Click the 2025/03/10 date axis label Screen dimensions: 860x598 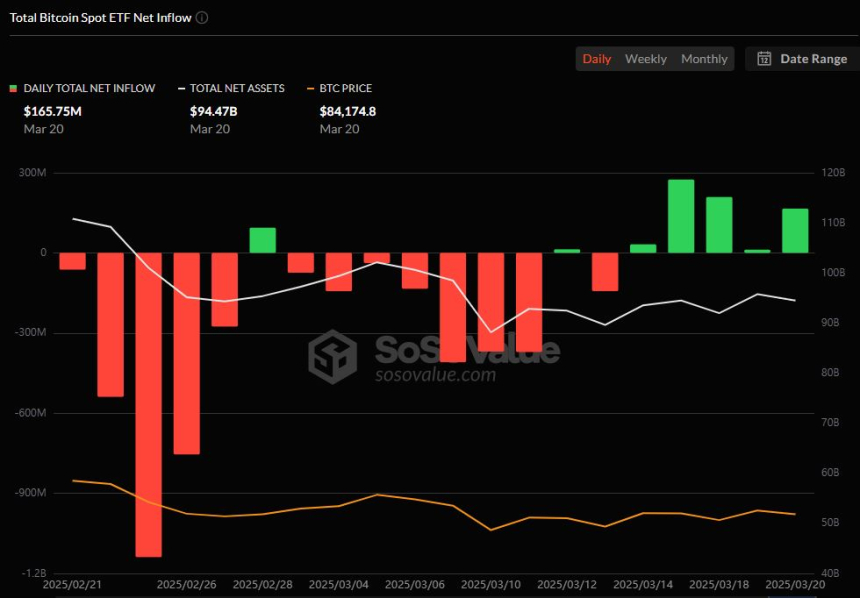point(491,584)
